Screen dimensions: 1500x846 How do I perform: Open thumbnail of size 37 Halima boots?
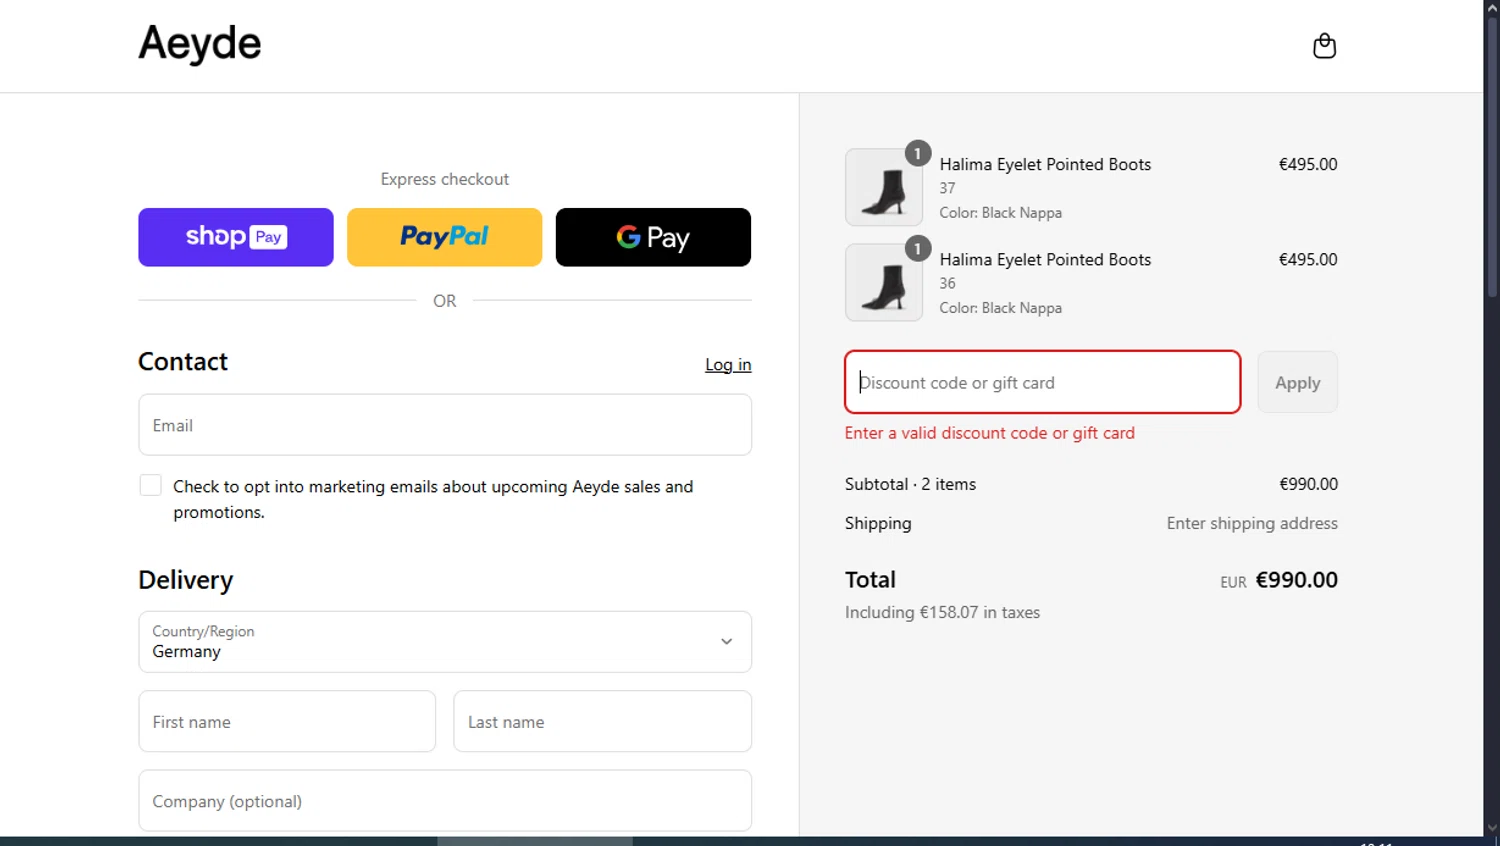pyautogui.click(x=884, y=187)
